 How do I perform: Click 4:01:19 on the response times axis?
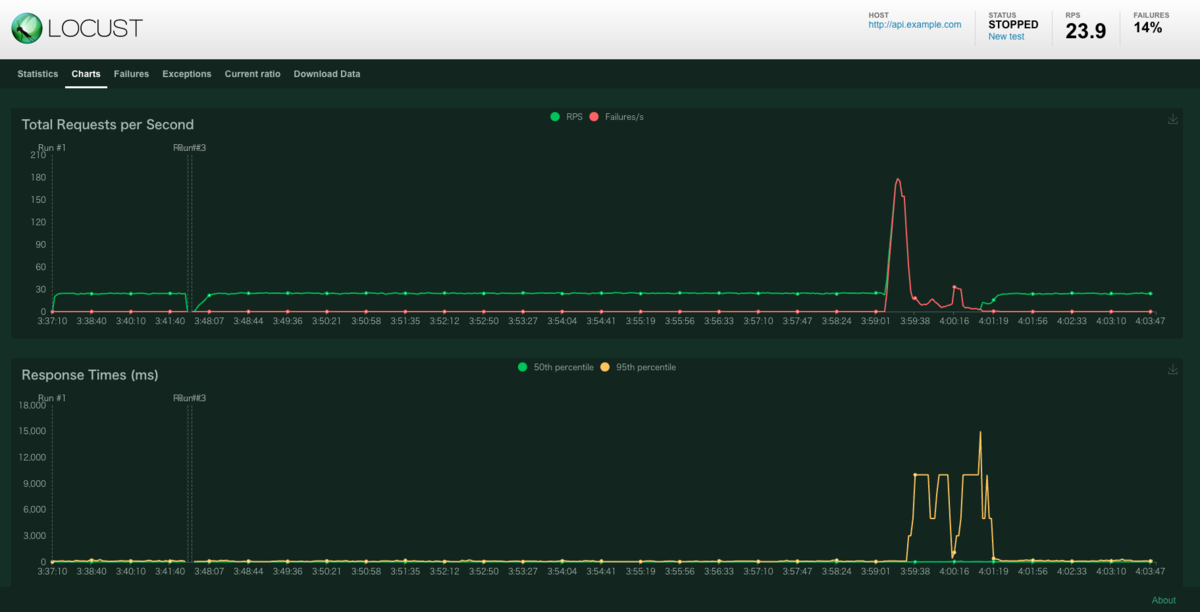coord(992,571)
